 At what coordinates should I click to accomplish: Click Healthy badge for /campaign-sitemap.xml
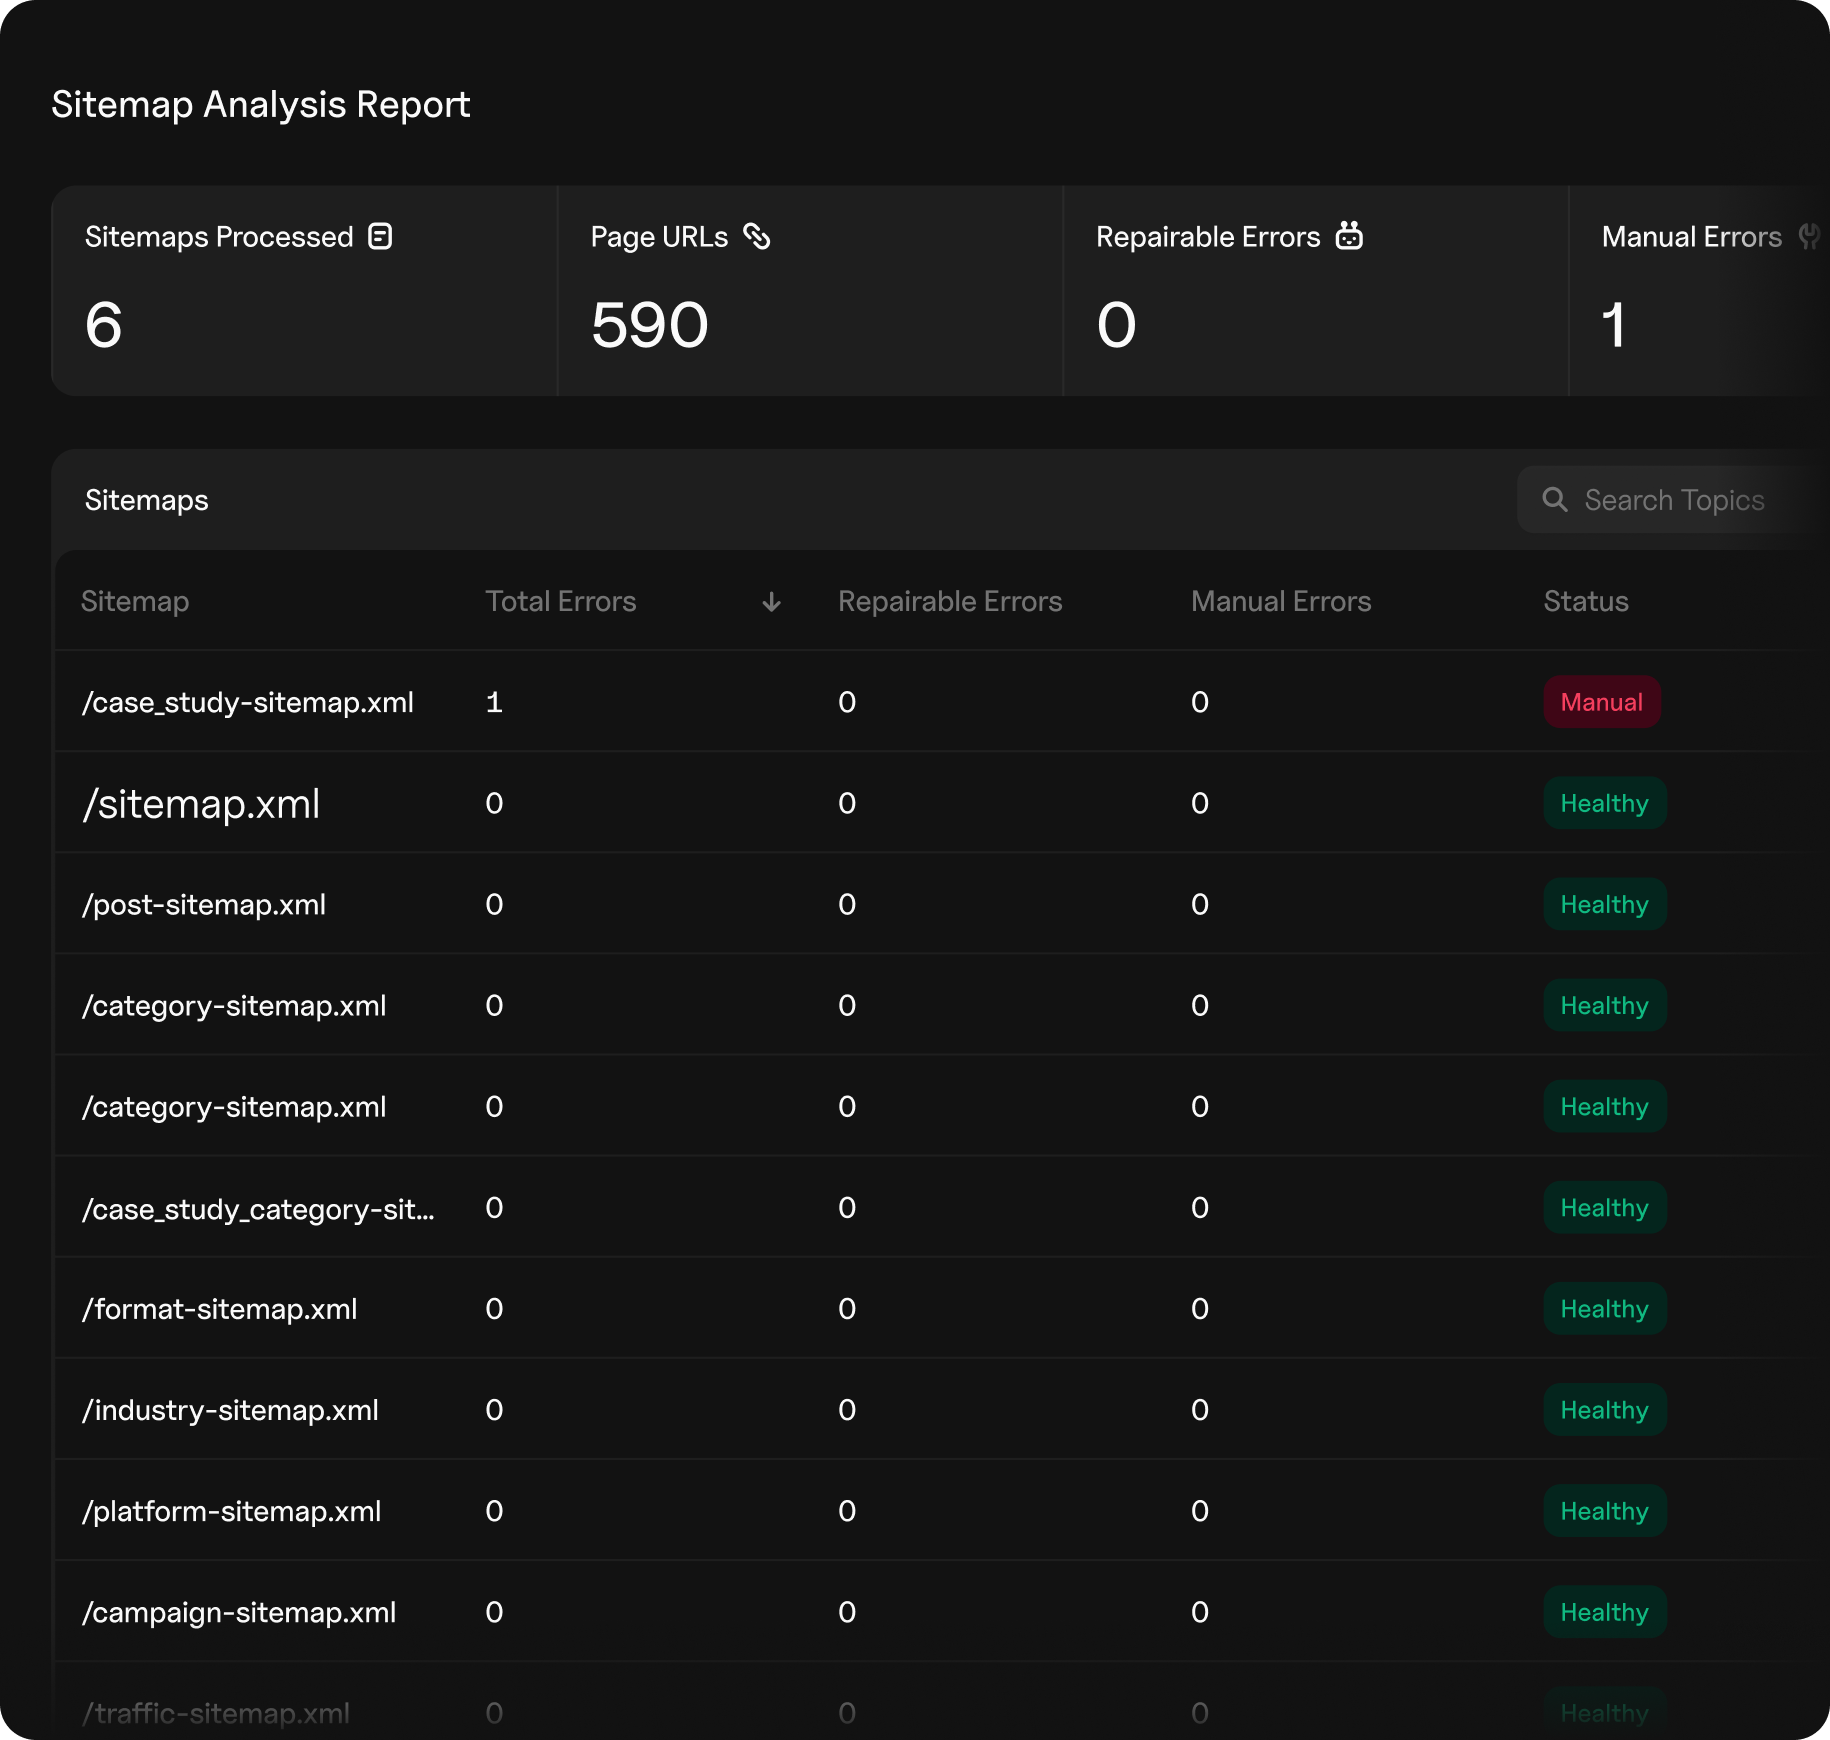[1604, 1612]
